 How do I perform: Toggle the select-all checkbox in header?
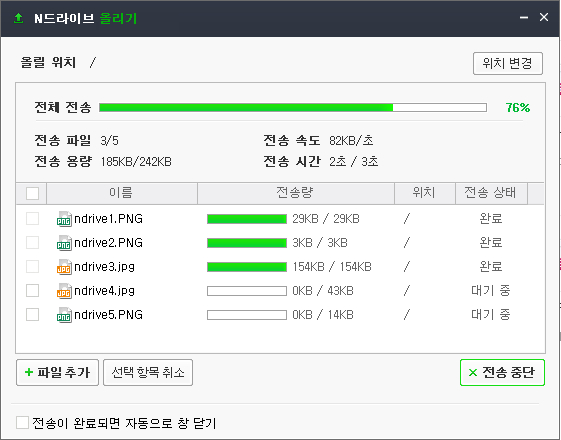pos(32,194)
